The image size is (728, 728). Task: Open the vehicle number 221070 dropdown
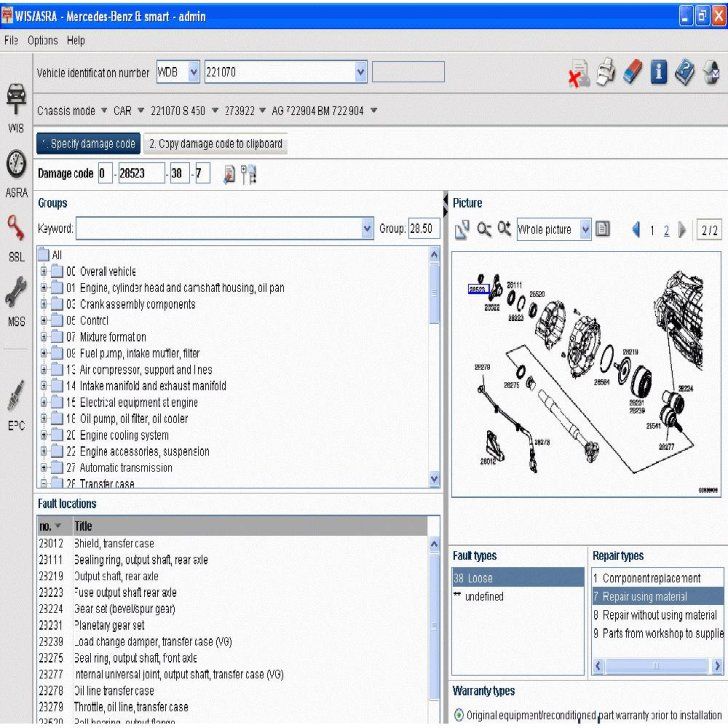click(x=360, y=72)
